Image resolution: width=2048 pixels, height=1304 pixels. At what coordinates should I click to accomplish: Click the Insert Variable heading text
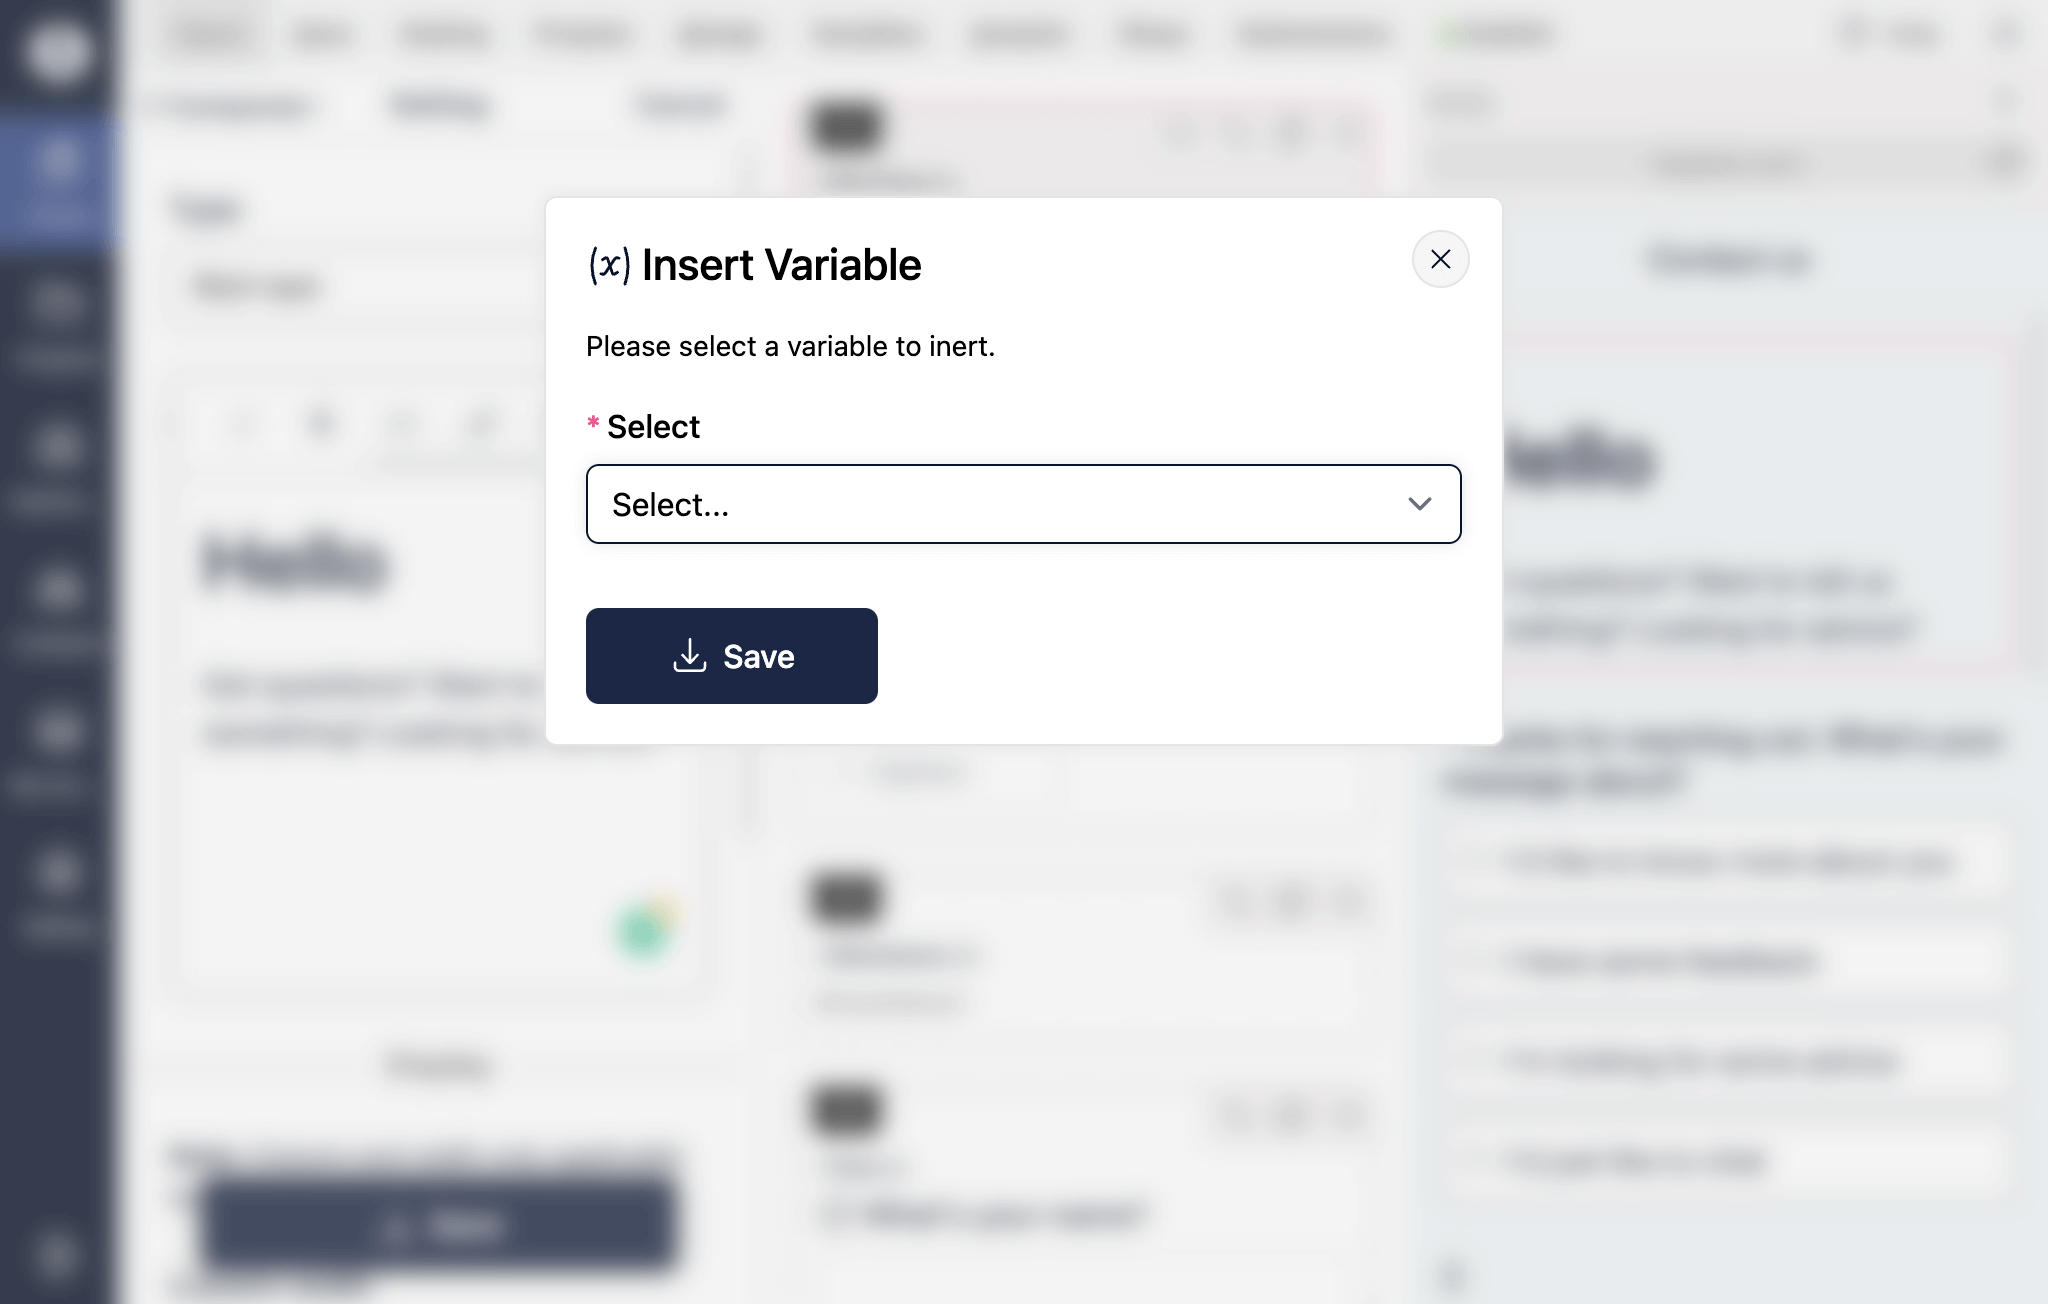(781, 265)
